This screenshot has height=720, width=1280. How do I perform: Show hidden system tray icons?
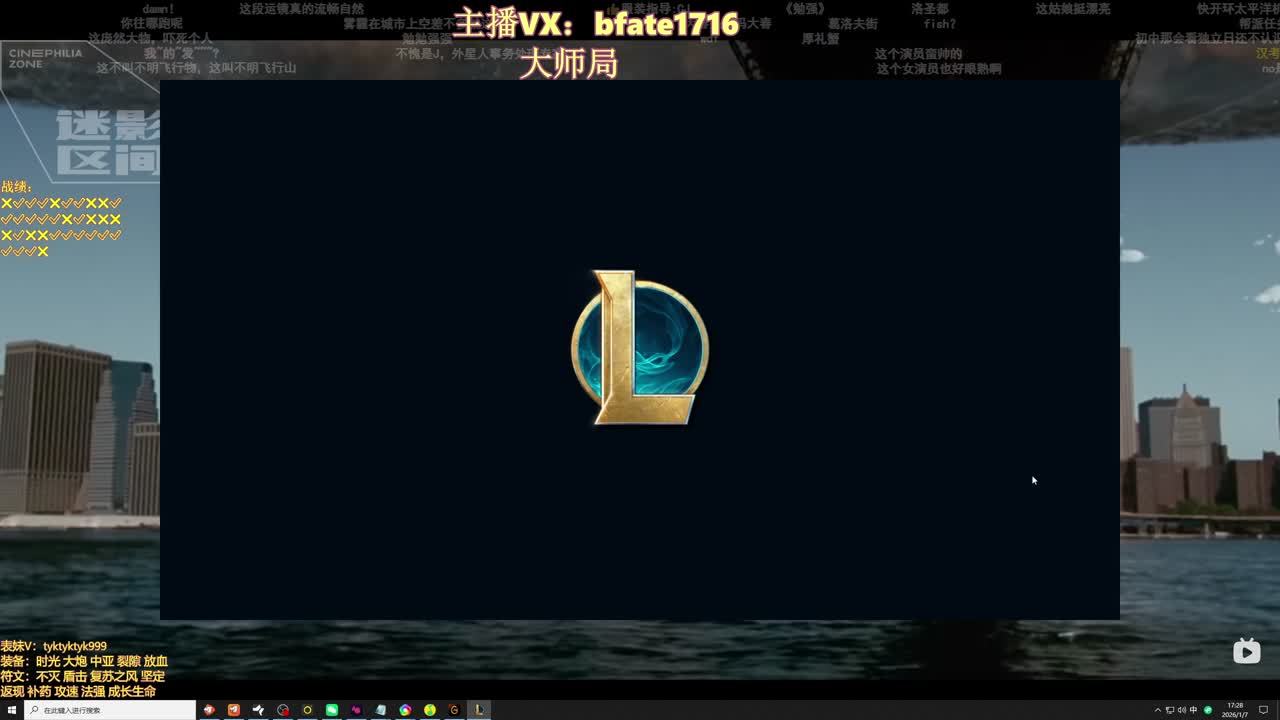pos(1158,710)
